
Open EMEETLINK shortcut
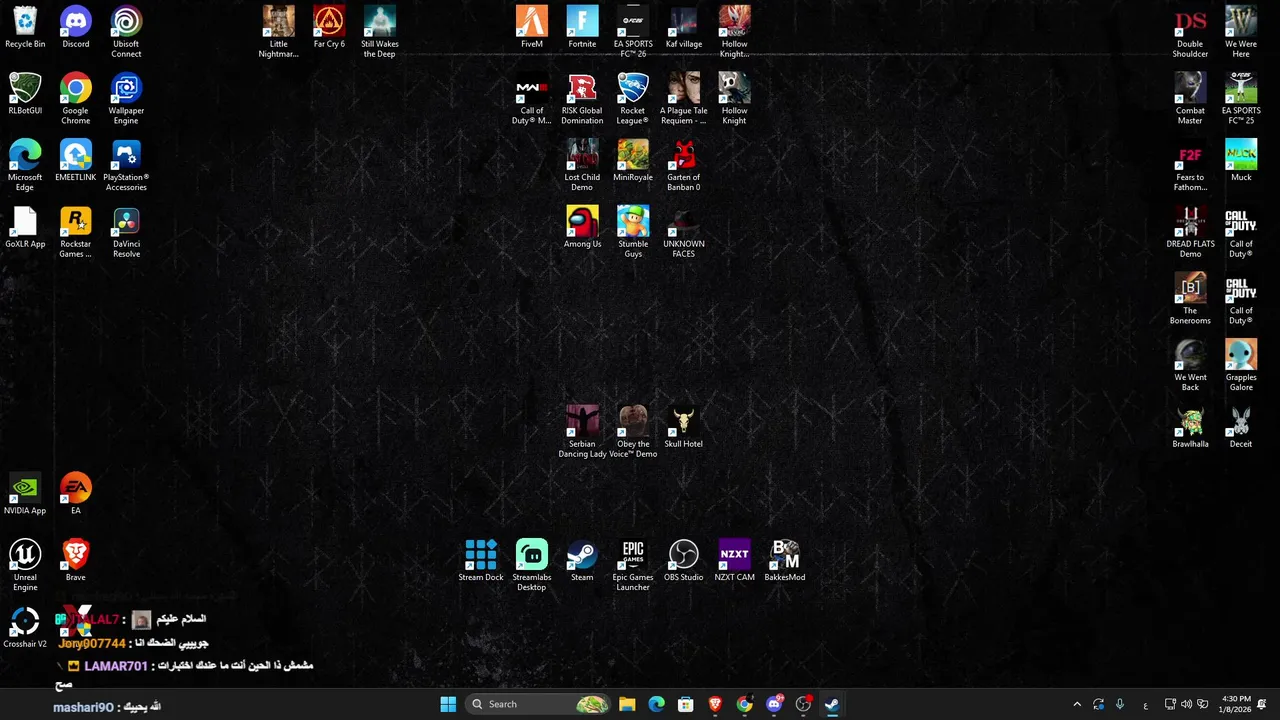[x=76, y=160]
